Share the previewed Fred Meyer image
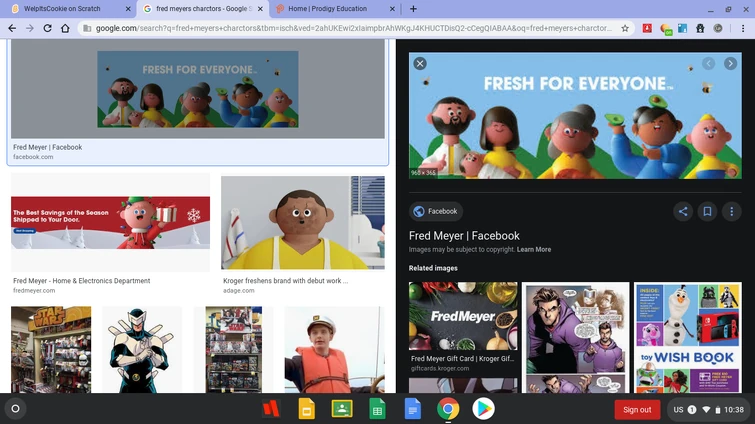Viewport: 755px width, 424px height. [683, 211]
